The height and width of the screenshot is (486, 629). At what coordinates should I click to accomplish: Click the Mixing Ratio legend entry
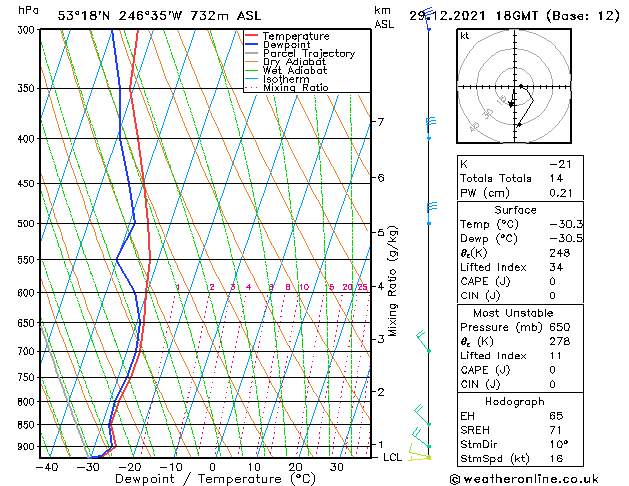click(x=295, y=88)
